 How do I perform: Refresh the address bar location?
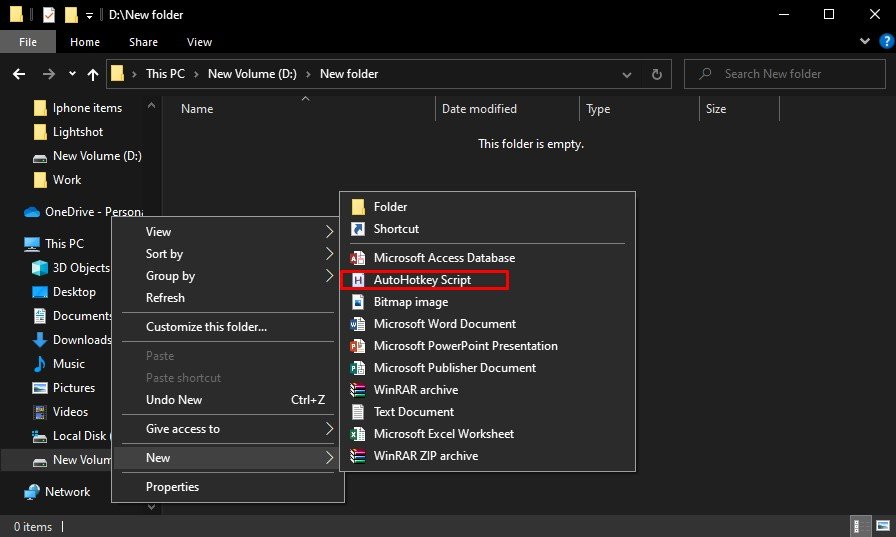coord(656,74)
